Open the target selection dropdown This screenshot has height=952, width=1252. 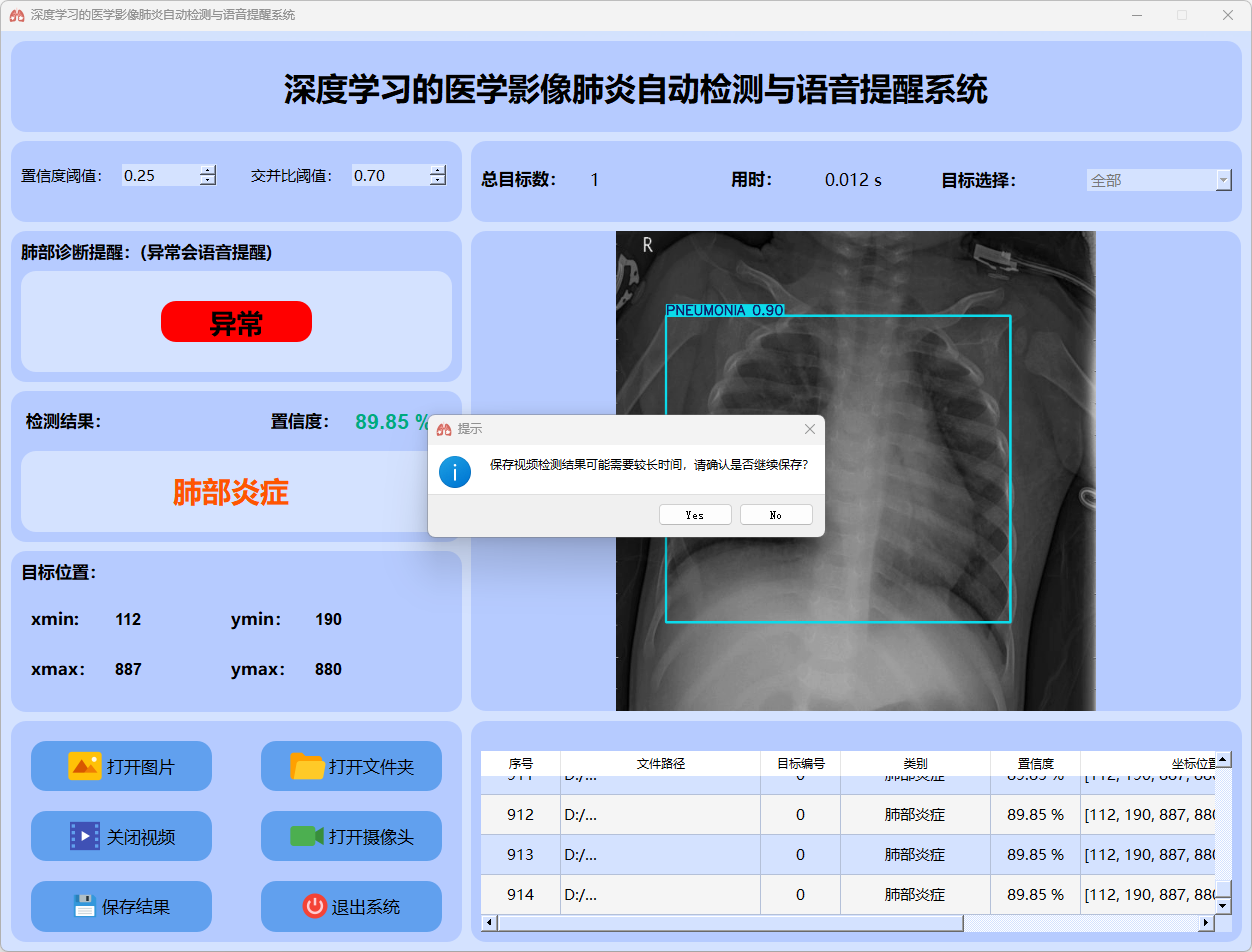coord(1223,180)
